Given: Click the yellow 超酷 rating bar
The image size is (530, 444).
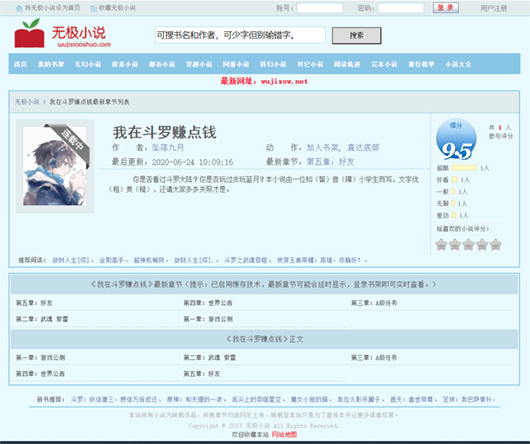Looking at the screenshot, I should pyautogui.click(x=464, y=168).
